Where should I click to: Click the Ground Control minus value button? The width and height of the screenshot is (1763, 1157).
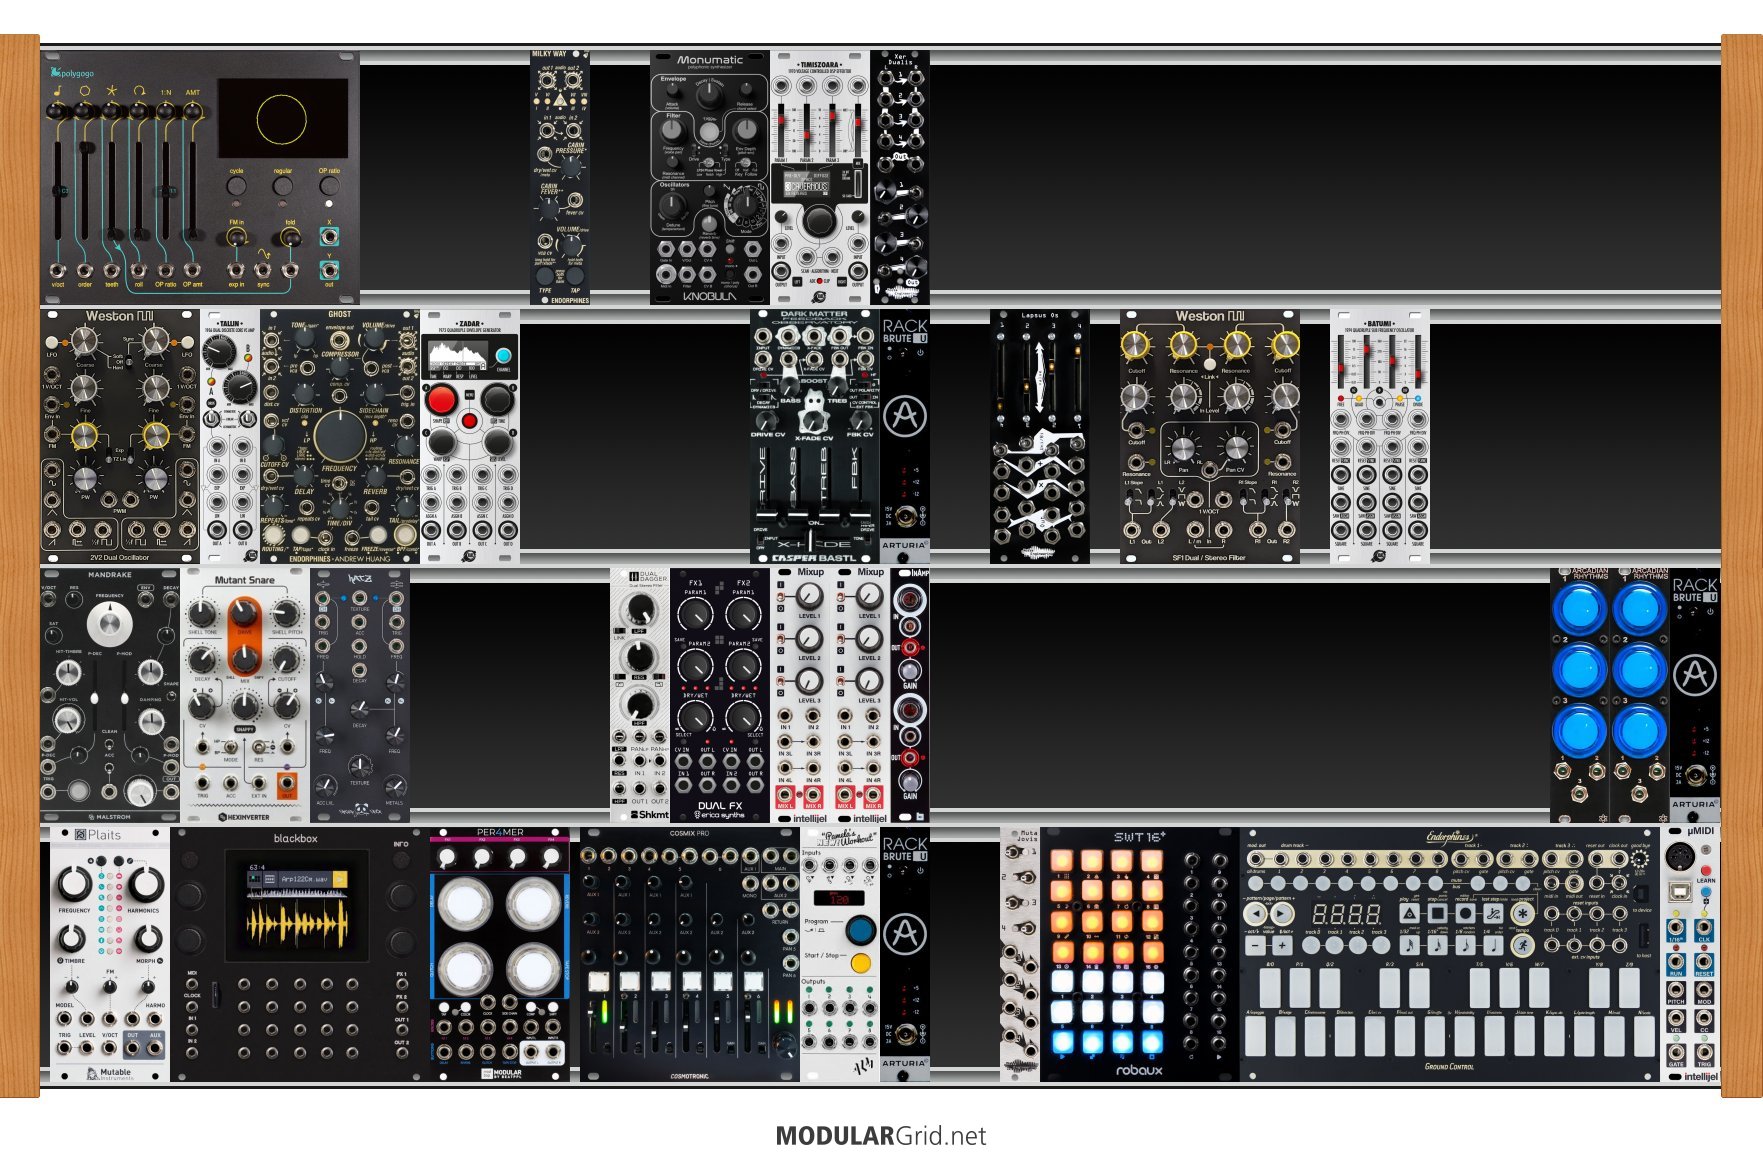click(1254, 944)
